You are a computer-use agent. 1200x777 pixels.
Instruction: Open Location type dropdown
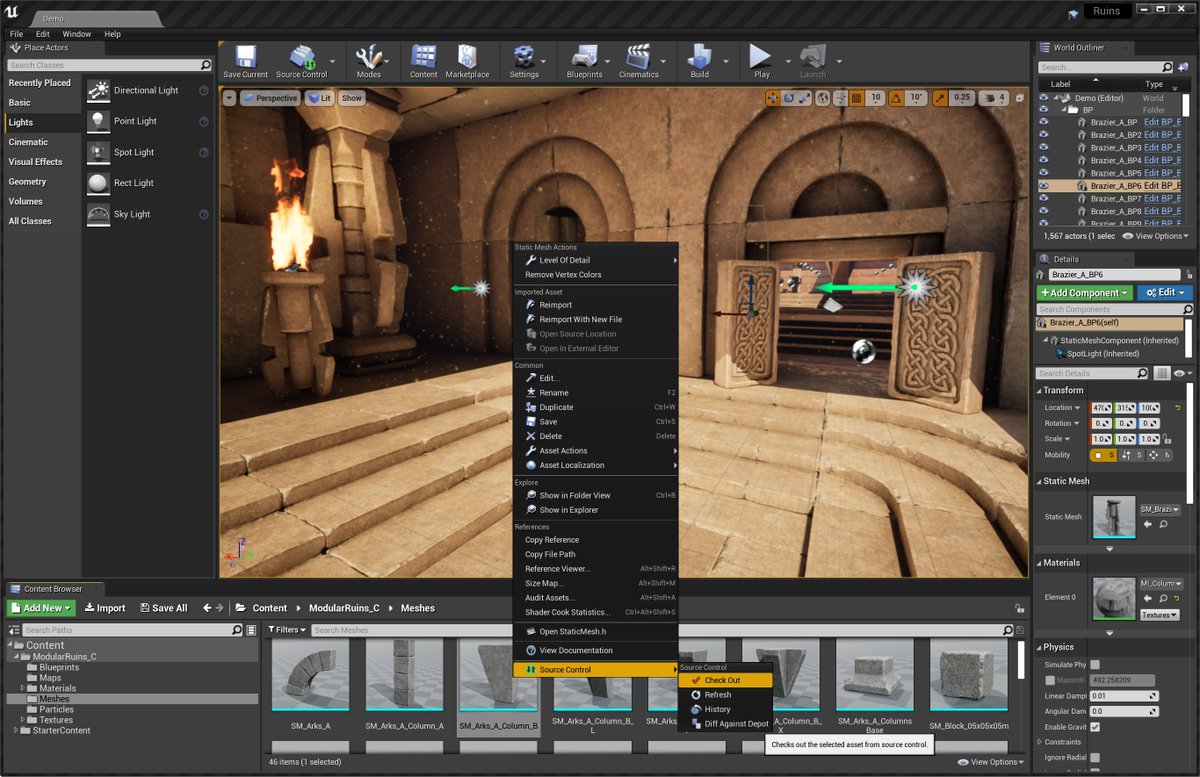pos(1063,407)
